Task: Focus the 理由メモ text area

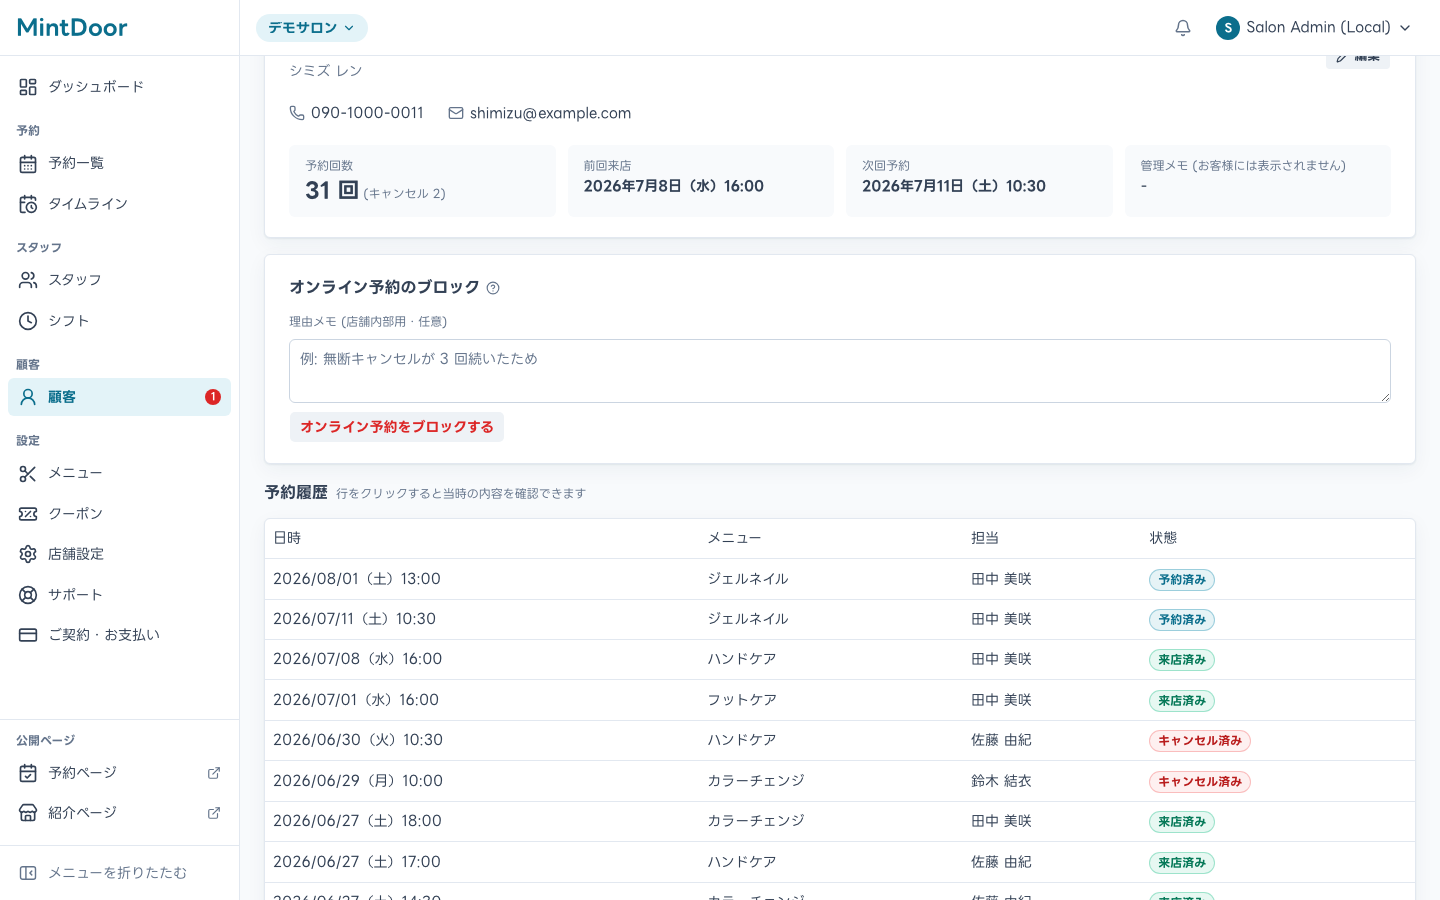Action: point(840,371)
